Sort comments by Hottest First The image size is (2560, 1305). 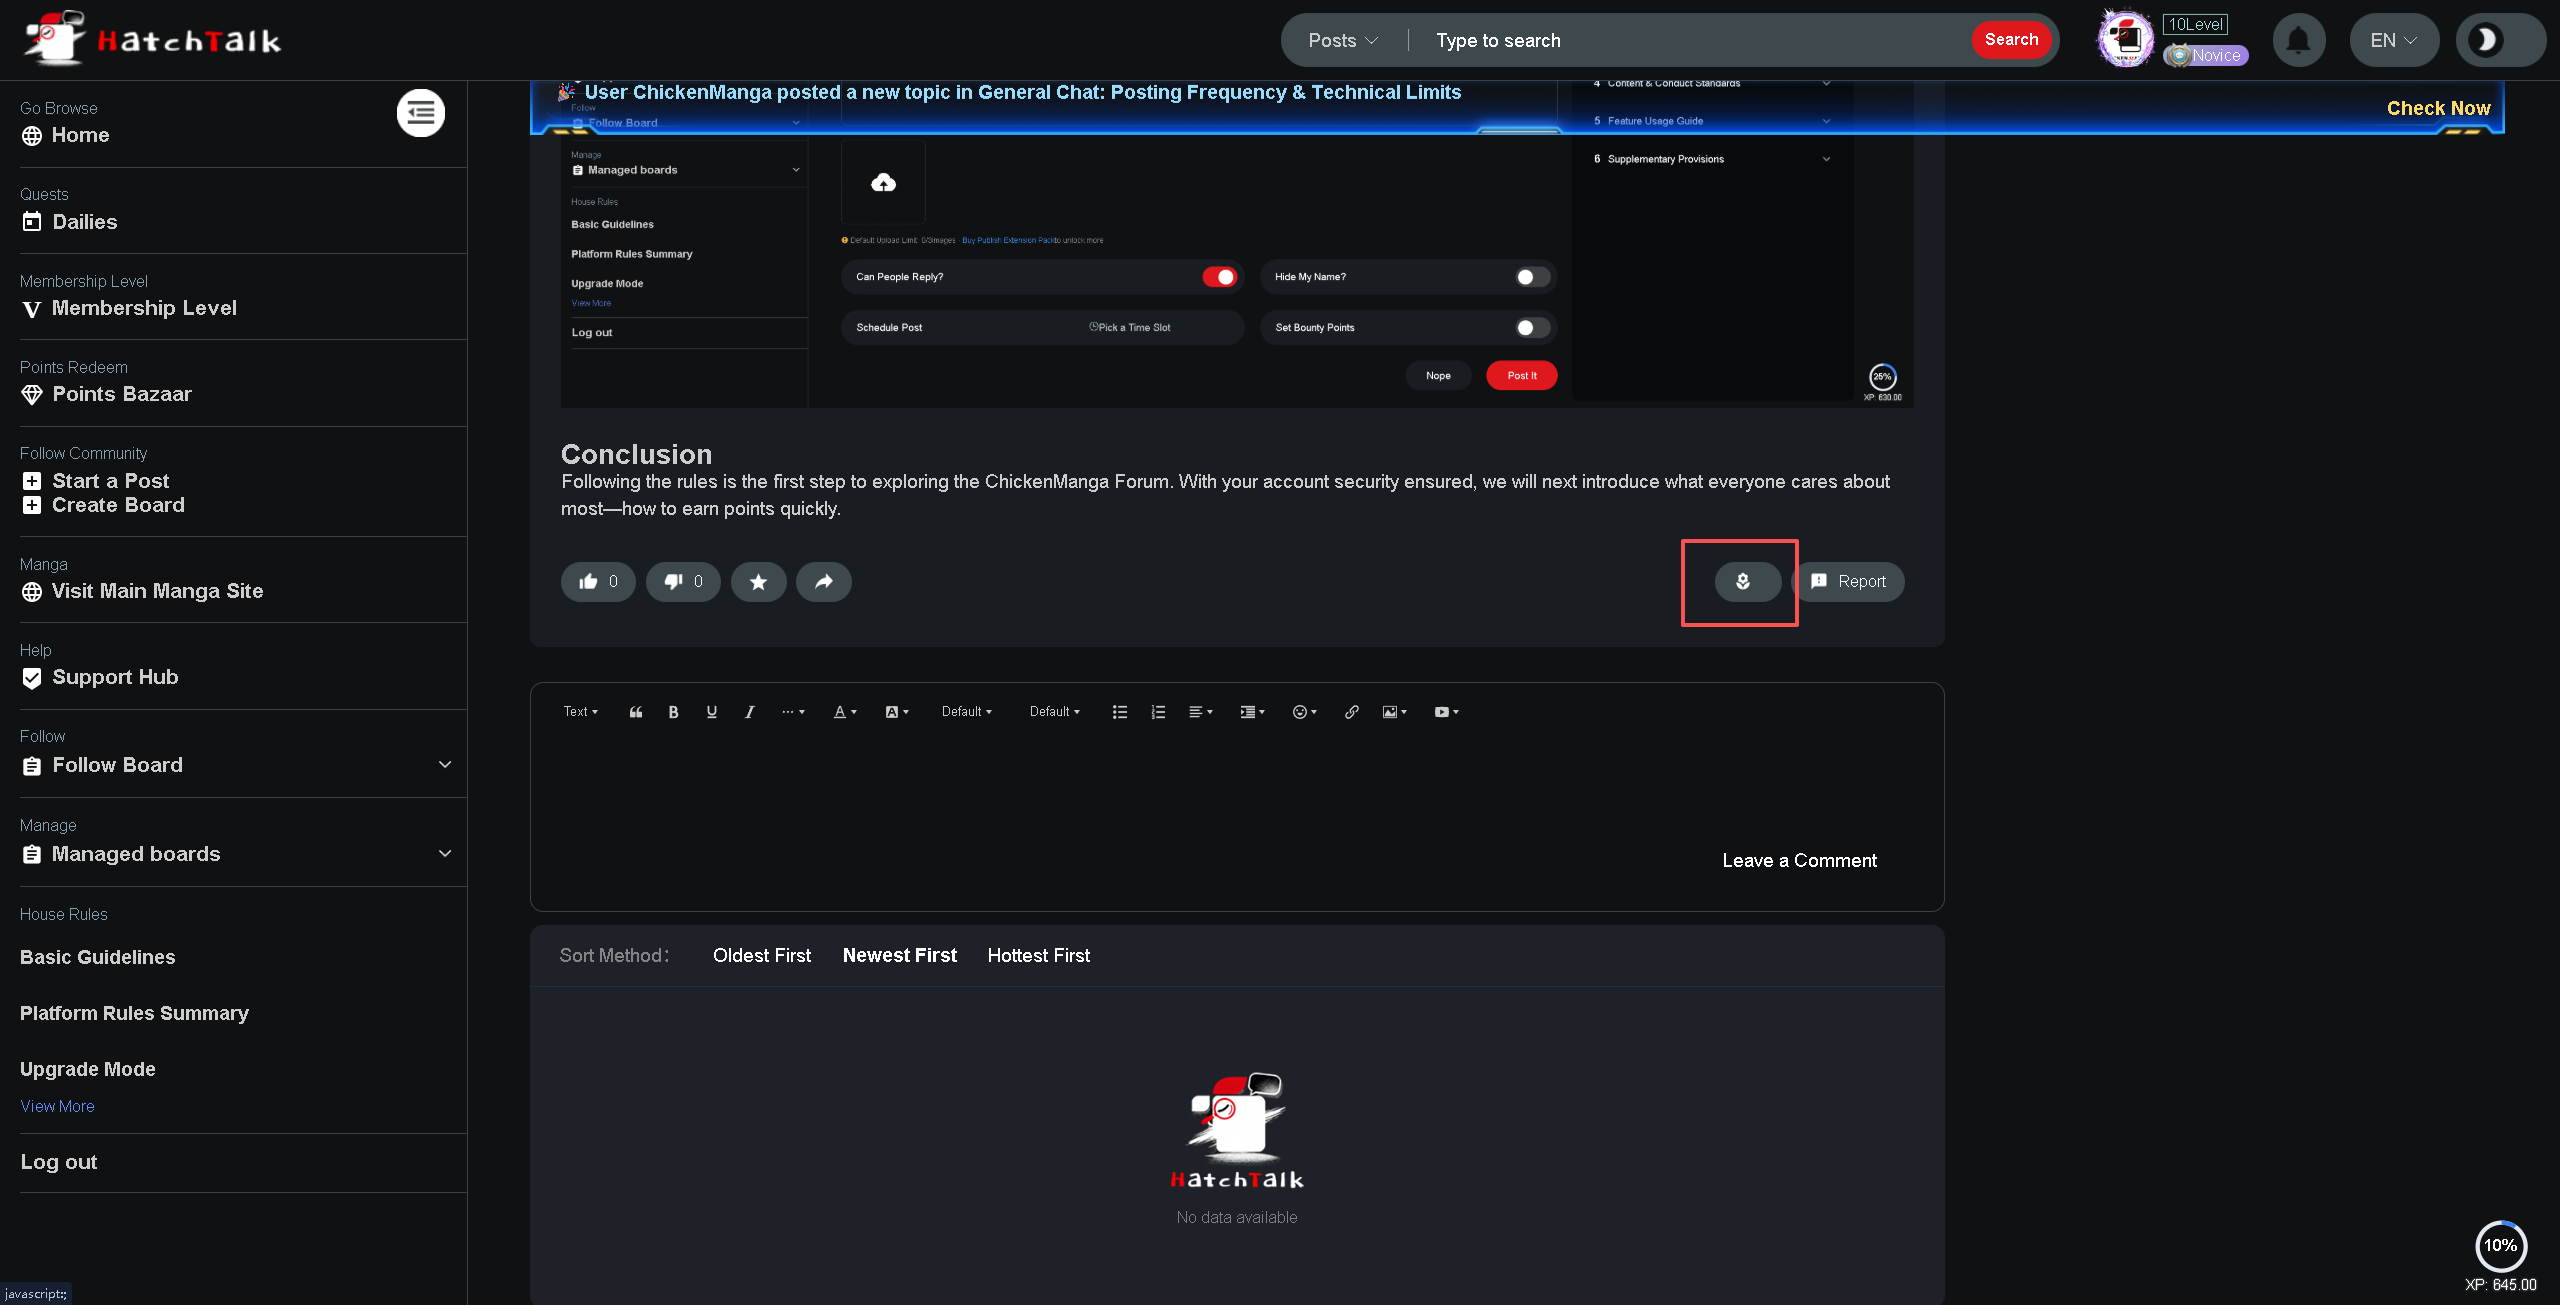pyautogui.click(x=1038, y=955)
